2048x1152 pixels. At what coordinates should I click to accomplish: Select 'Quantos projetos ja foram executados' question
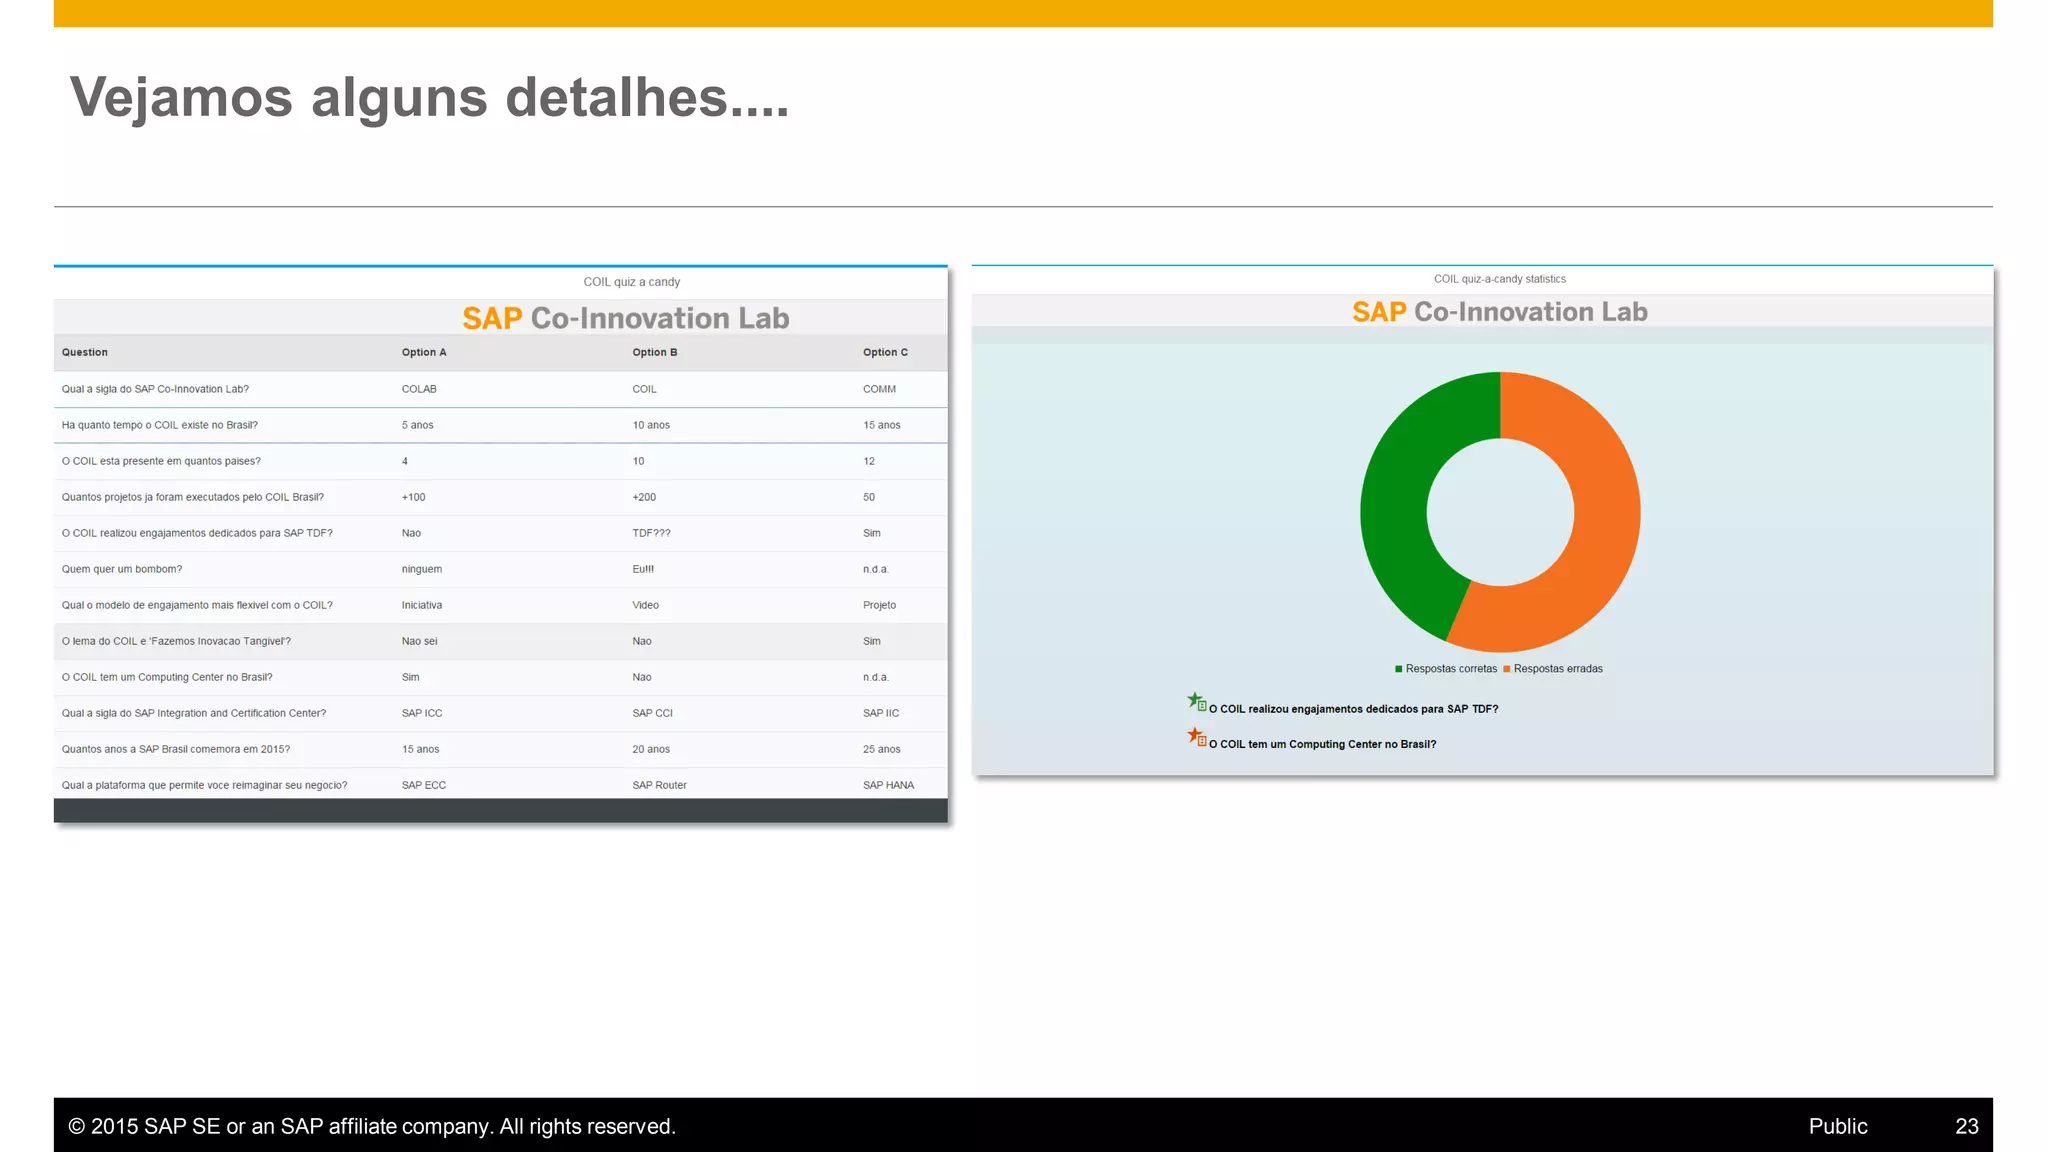click(193, 497)
